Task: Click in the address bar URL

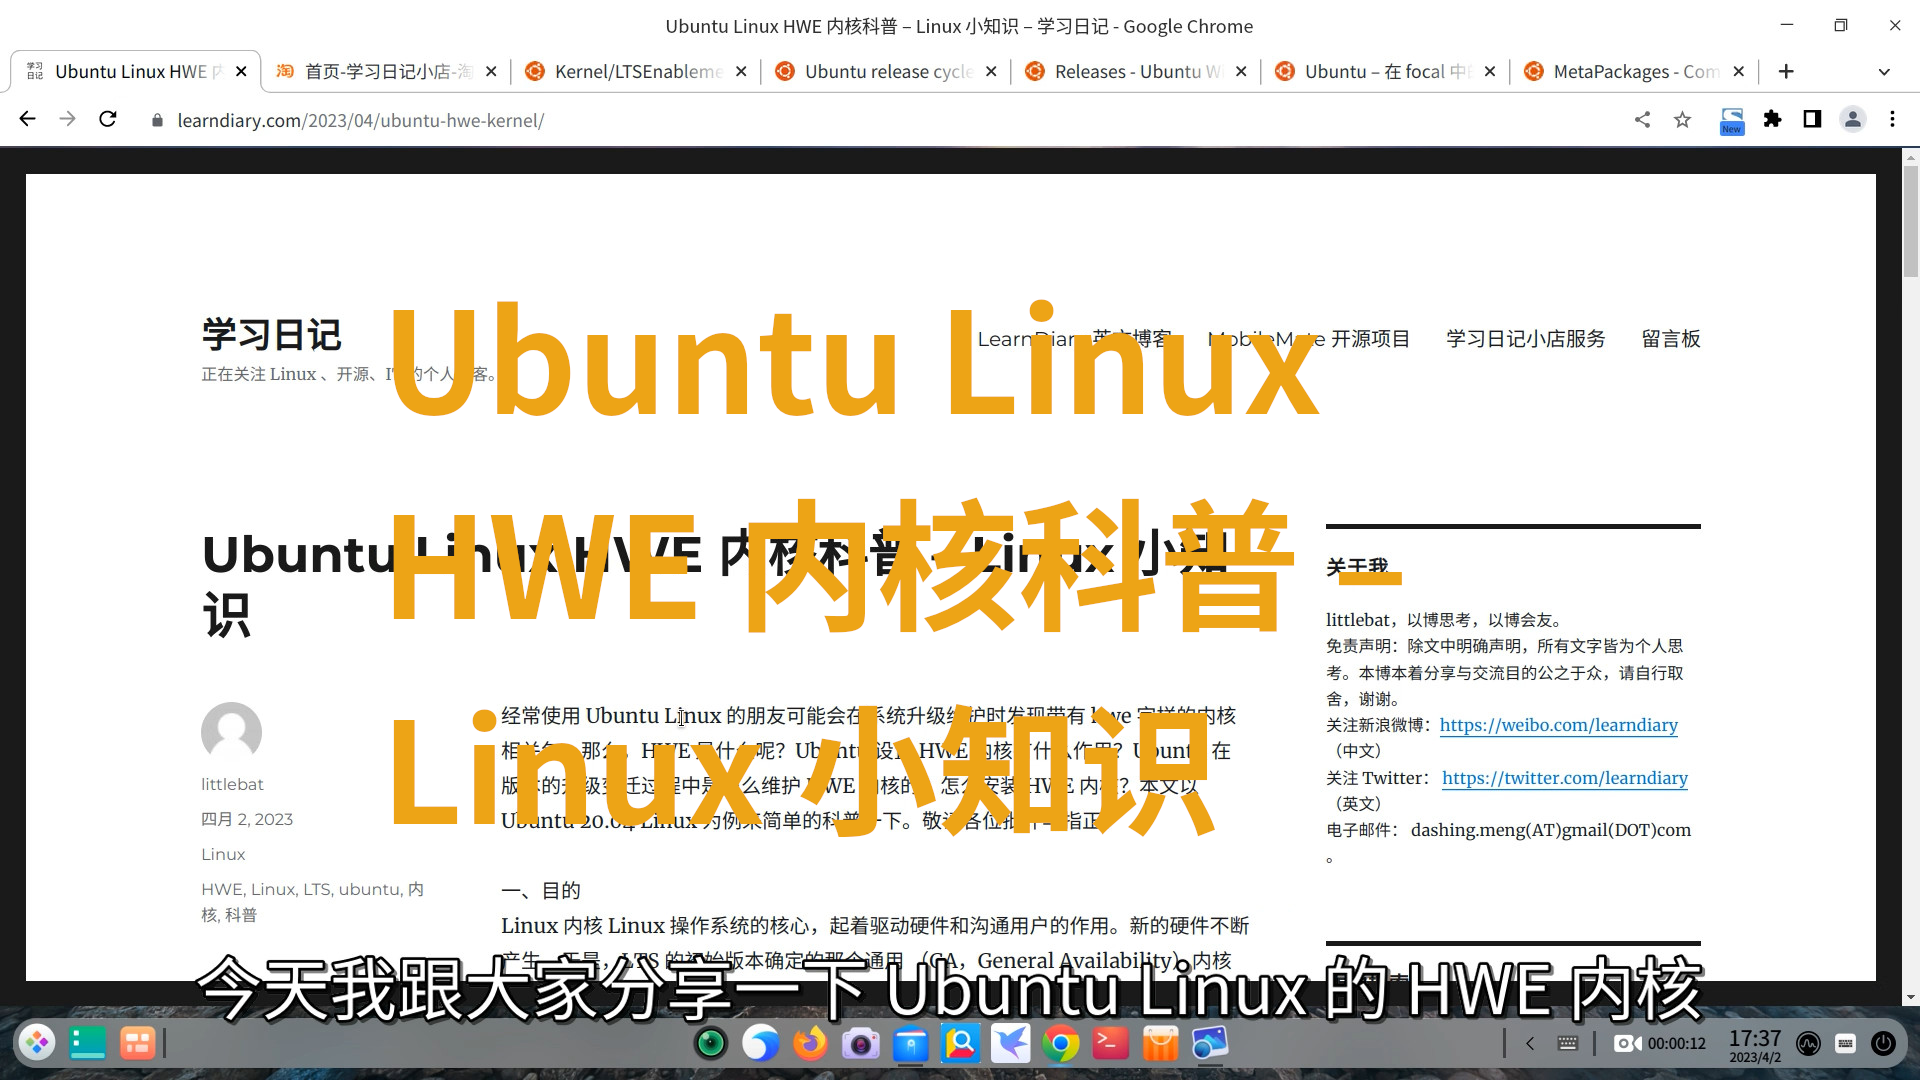Action: 360,120
